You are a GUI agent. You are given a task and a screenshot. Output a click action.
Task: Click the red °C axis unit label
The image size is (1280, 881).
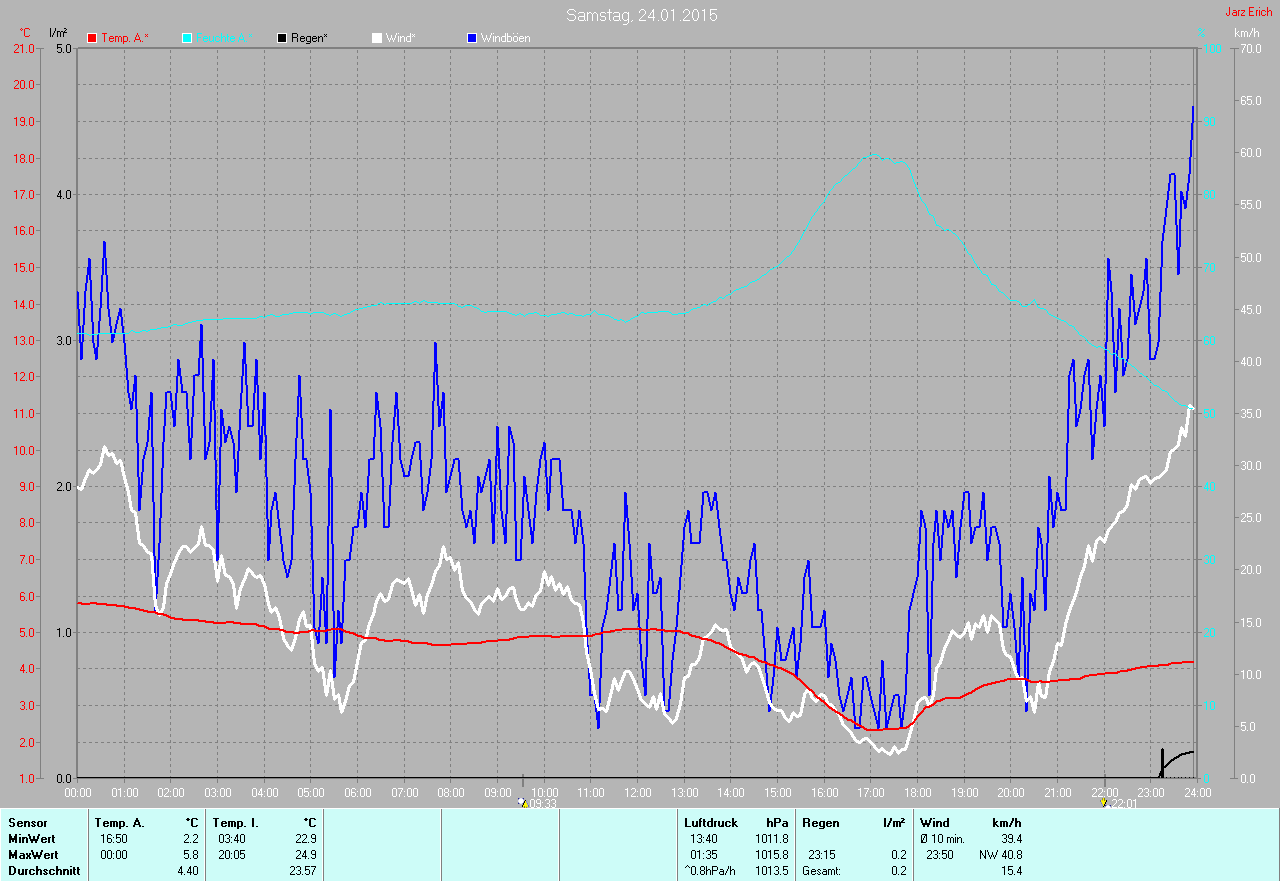pos(26,33)
